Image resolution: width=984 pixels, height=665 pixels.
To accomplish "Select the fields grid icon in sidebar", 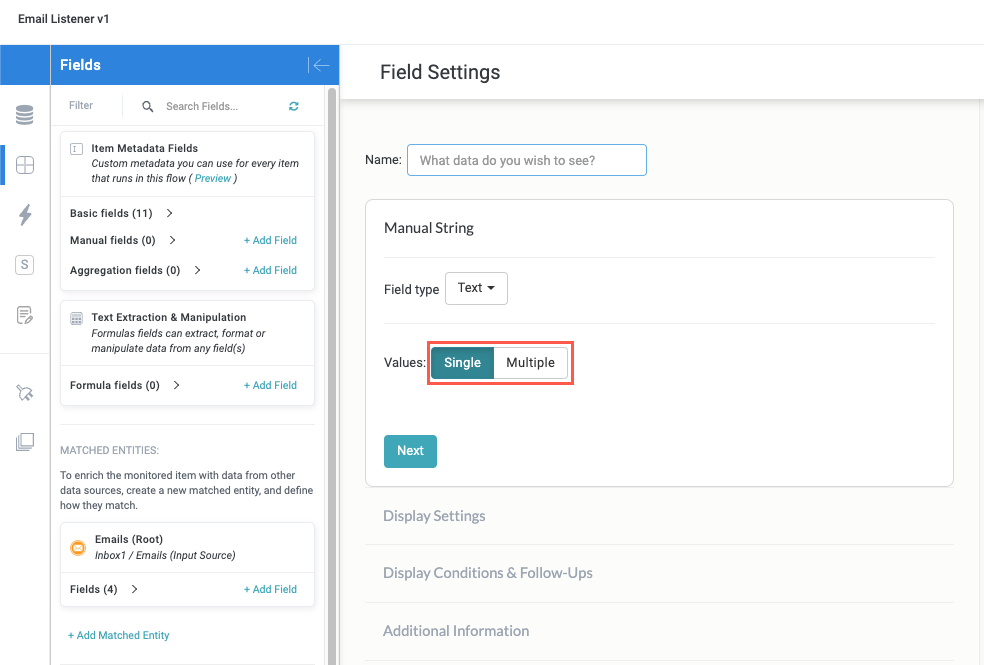I will (x=25, y=165).
